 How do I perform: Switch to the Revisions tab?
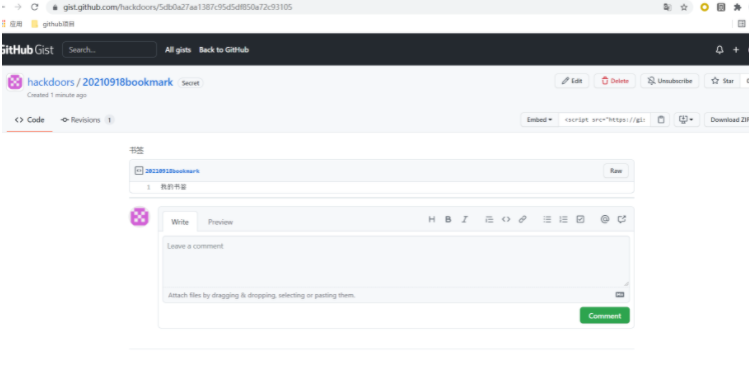click(87, 120)
